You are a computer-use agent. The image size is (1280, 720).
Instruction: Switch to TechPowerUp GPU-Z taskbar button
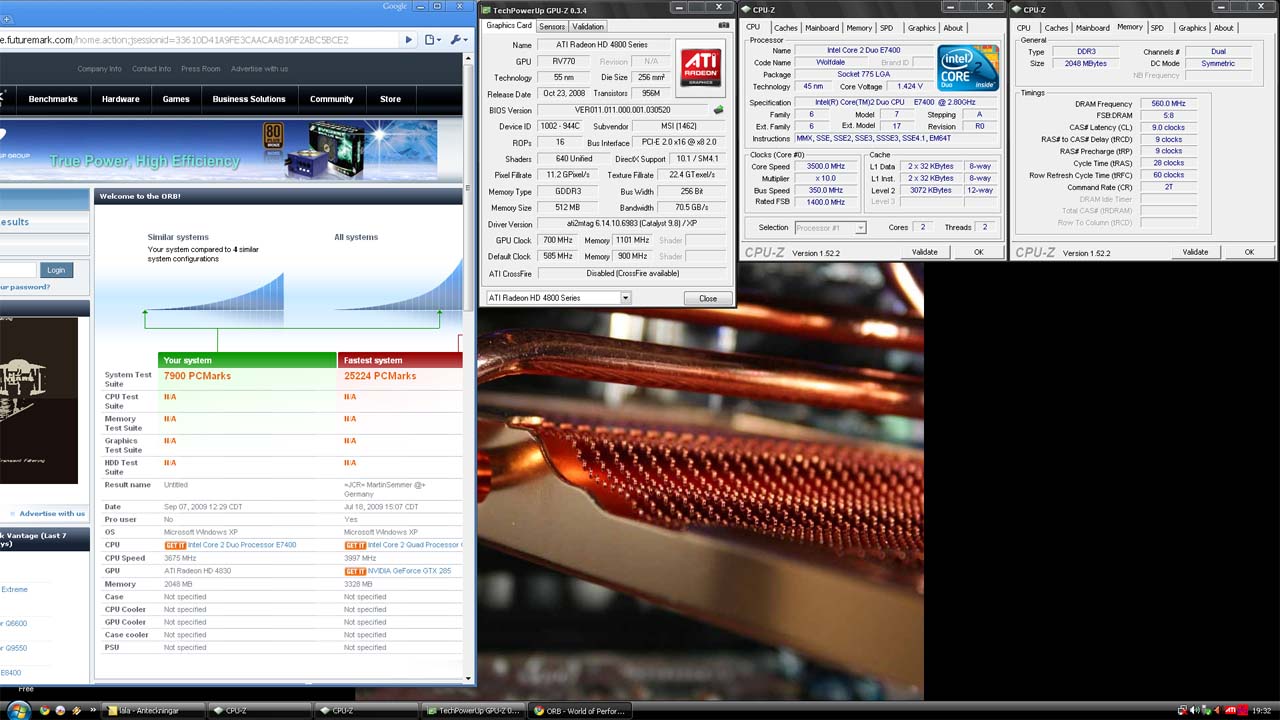pos(475,711)
